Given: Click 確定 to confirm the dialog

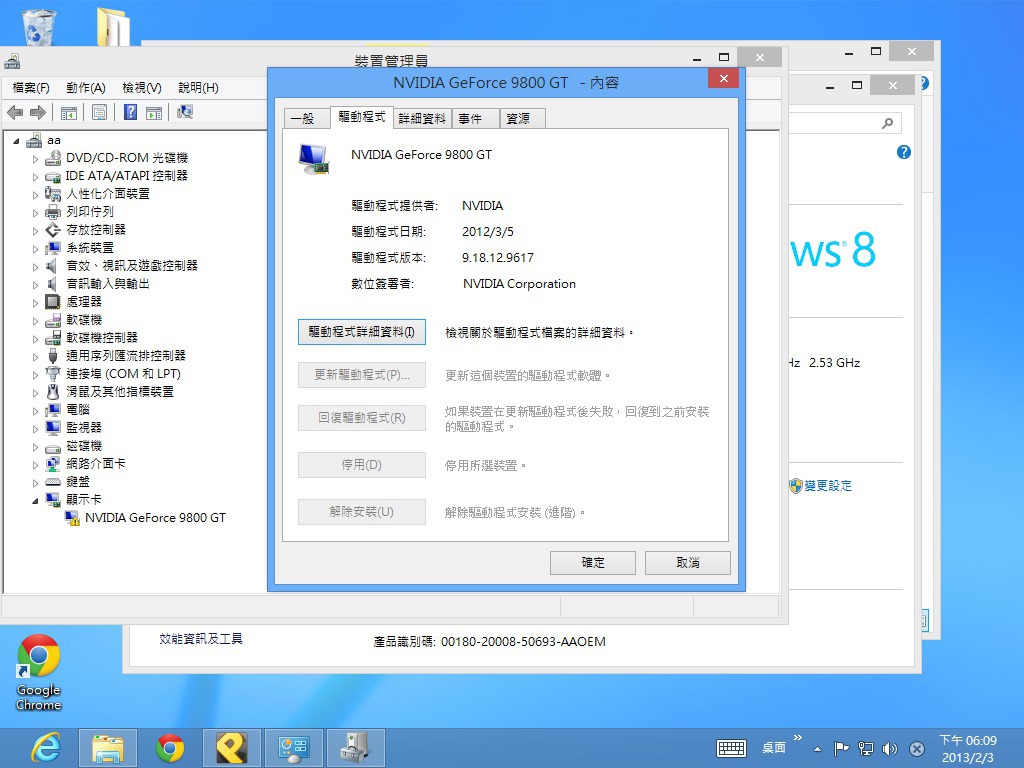Looking at the screenshot, I should pos(593,562).
